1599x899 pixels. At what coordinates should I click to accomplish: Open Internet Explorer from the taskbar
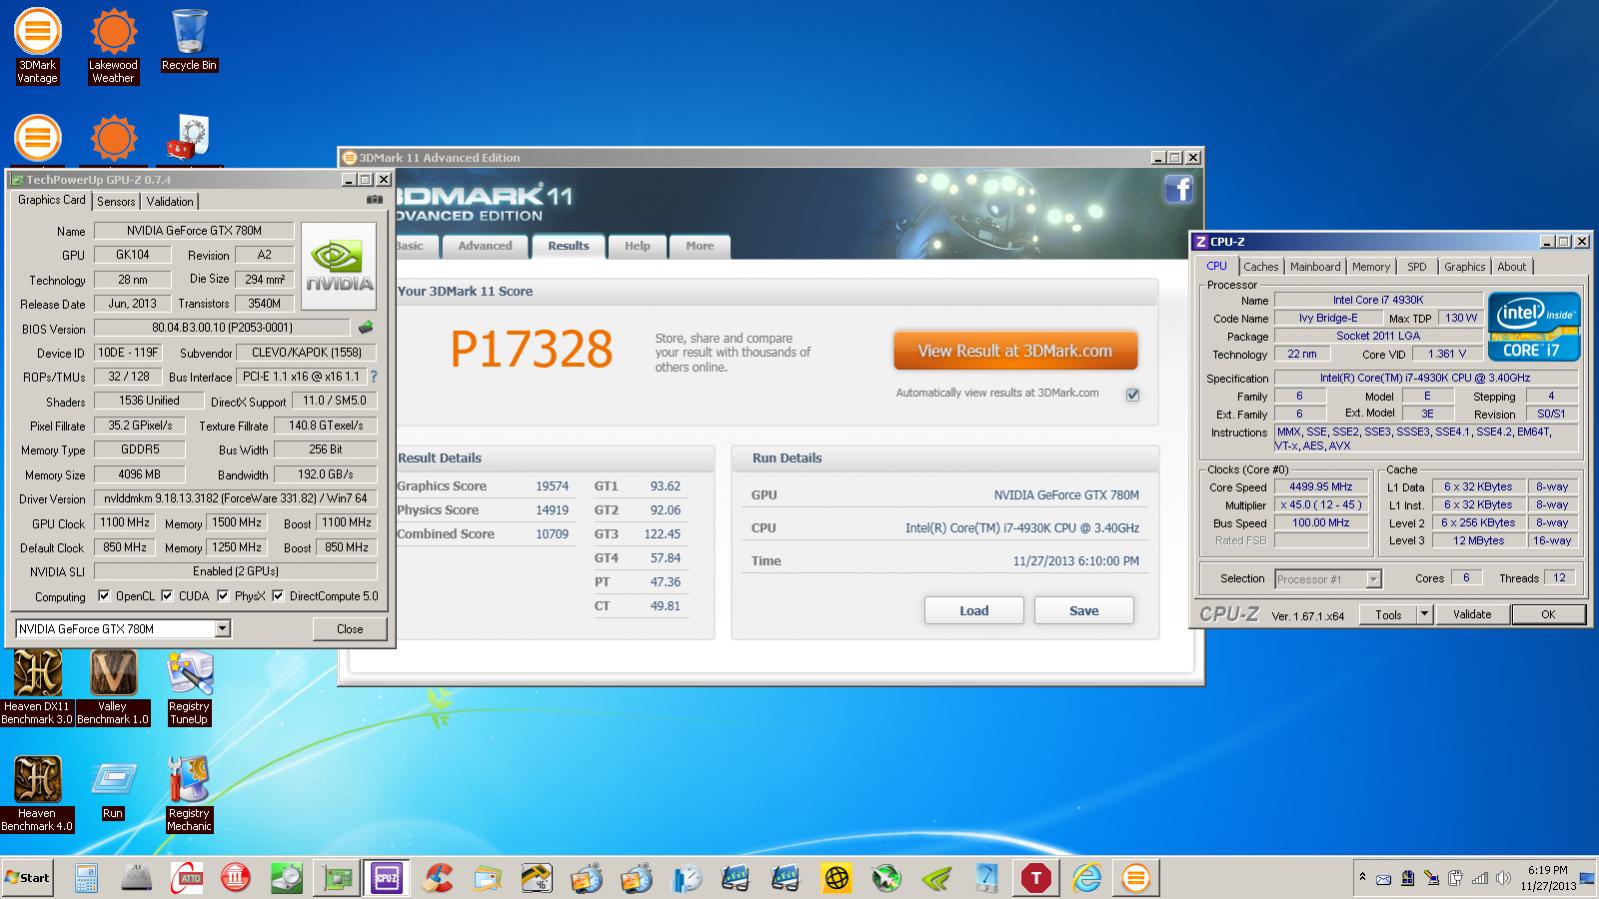tap(1086, 878)
